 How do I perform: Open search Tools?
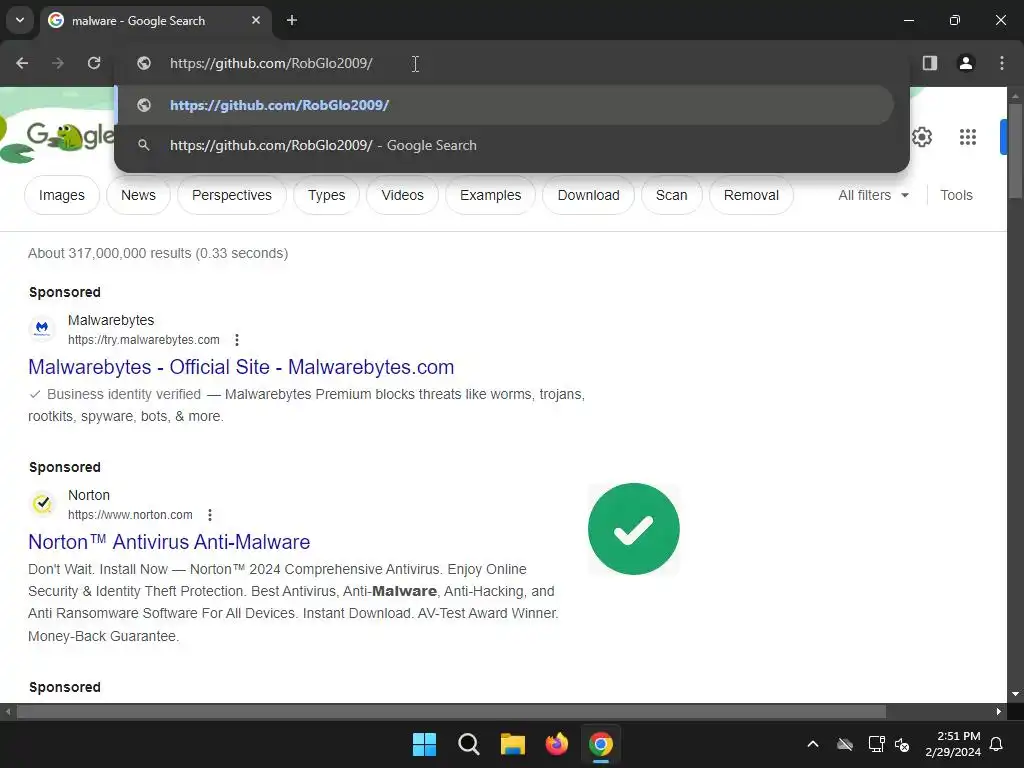[956, 195]
